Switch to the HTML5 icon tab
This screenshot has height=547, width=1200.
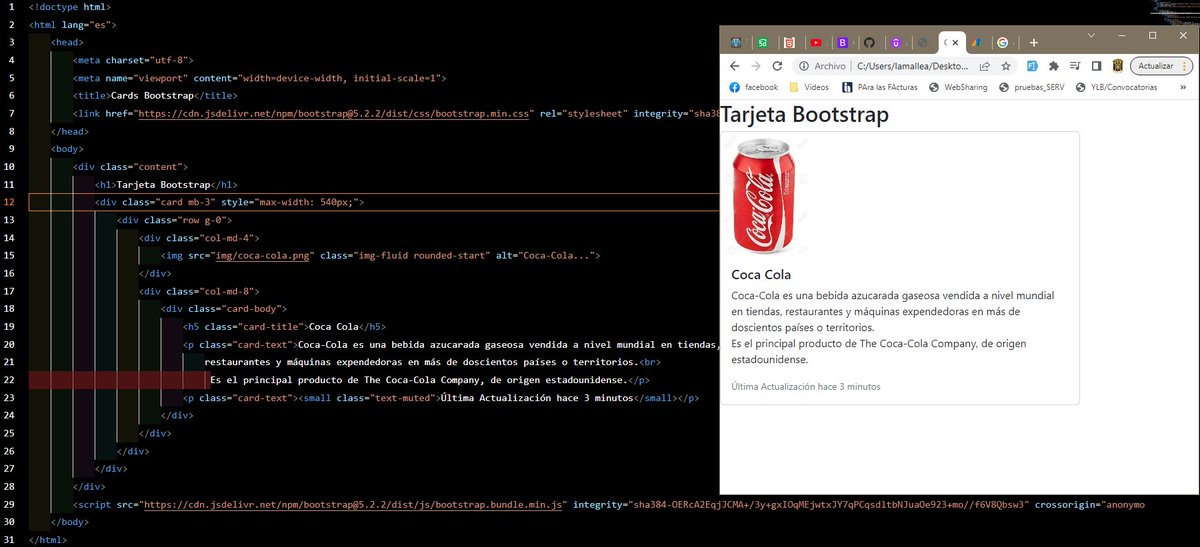coord(790,43)
